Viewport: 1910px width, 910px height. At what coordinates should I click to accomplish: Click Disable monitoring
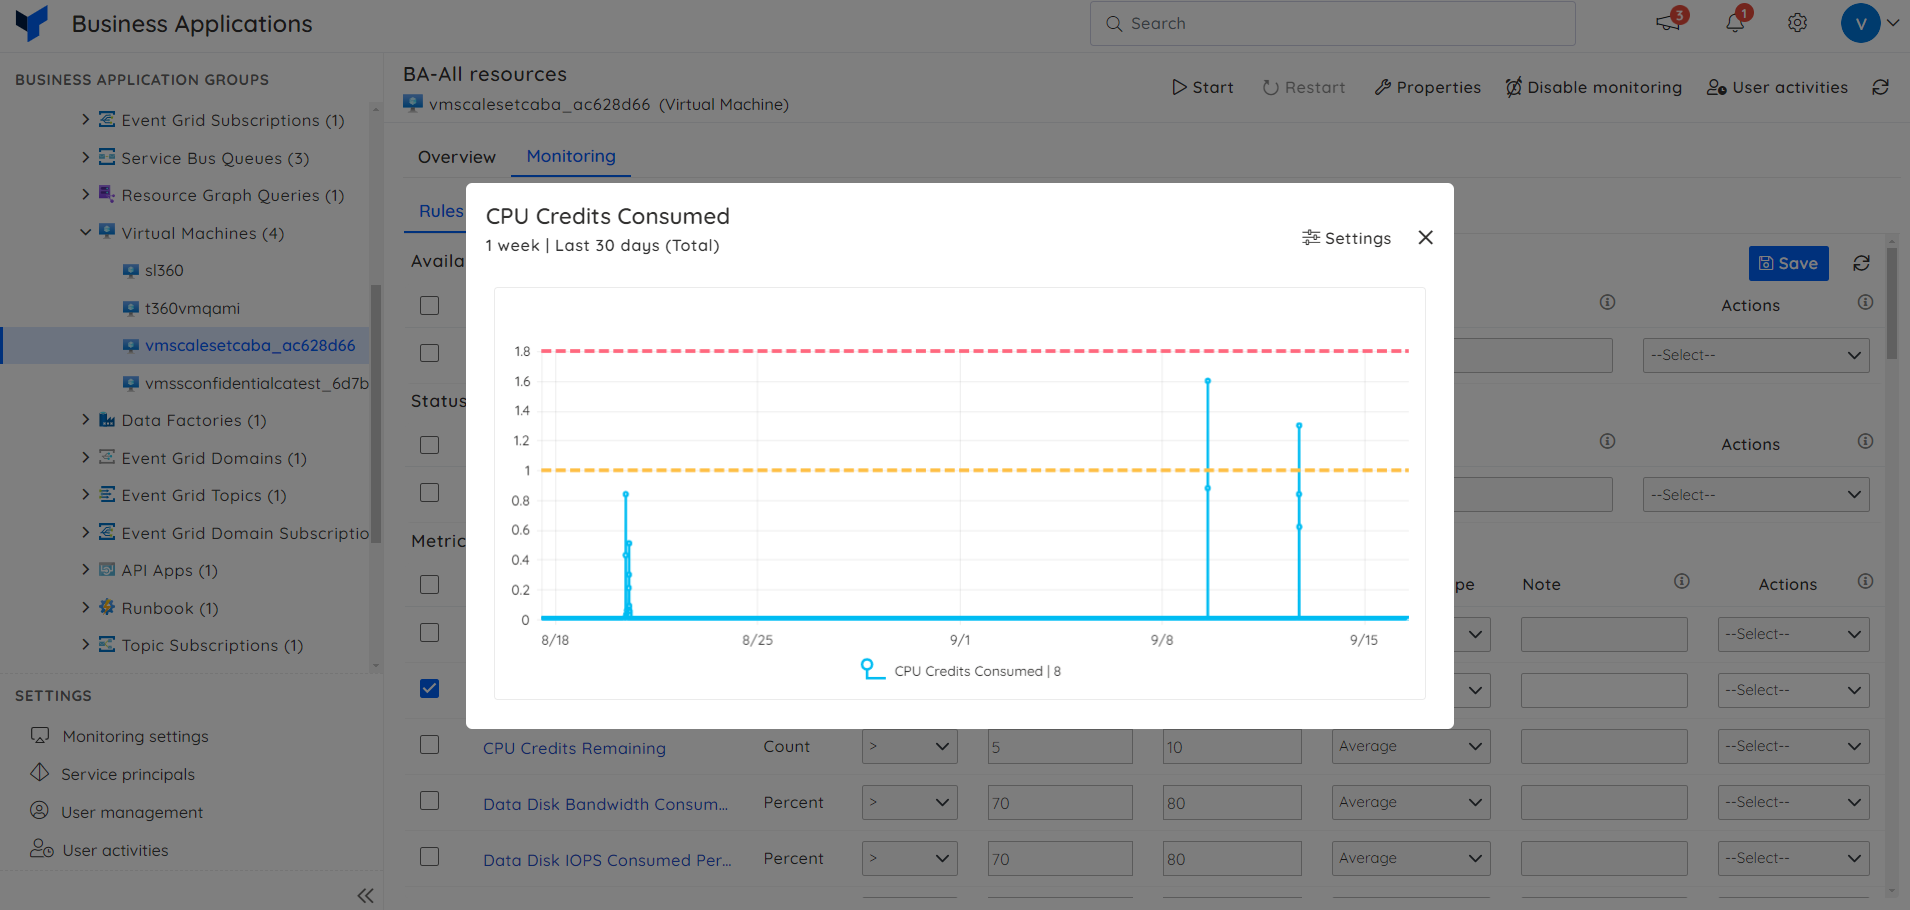click(x=1594, y=87)
